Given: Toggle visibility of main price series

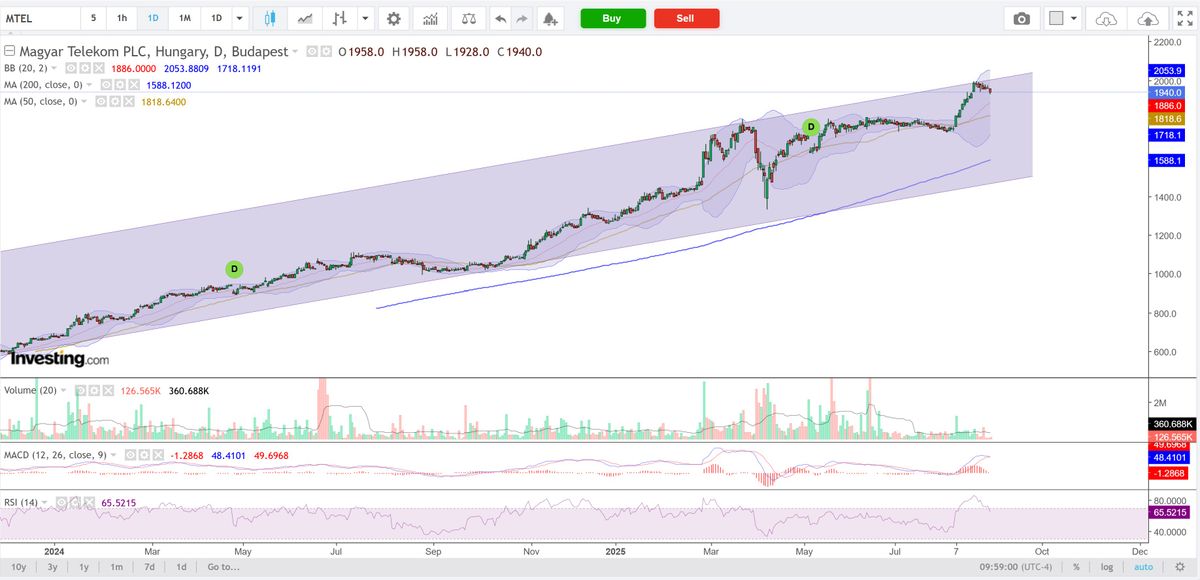Looking at the screenshot, I should click(313, 51).
